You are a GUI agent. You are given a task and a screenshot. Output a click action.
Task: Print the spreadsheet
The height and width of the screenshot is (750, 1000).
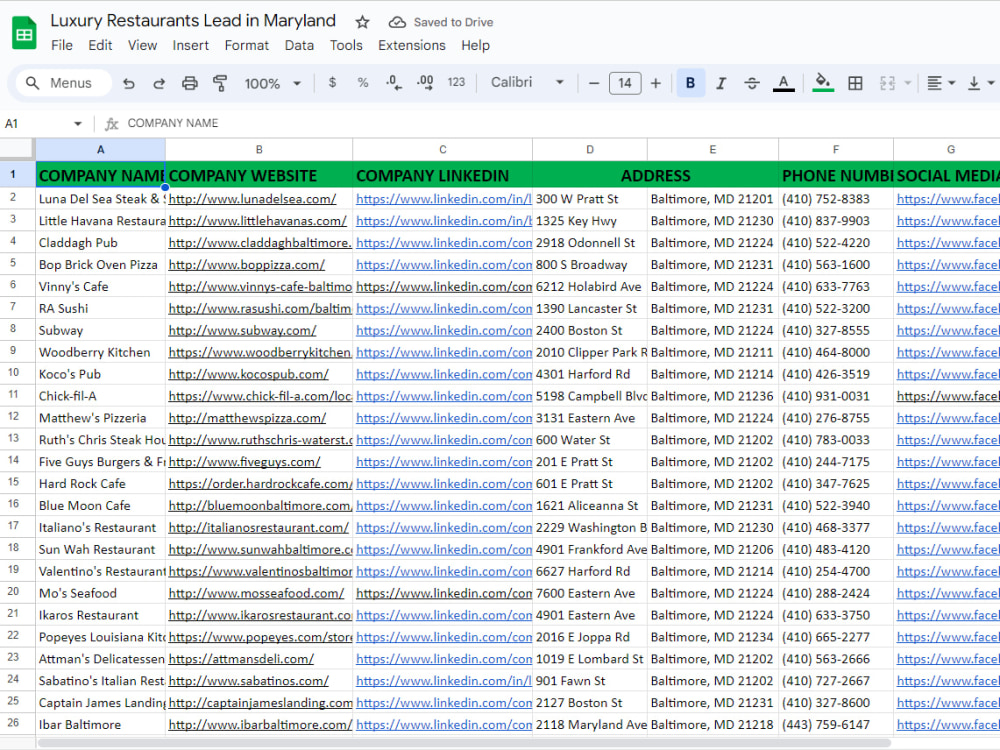(189, 83)
